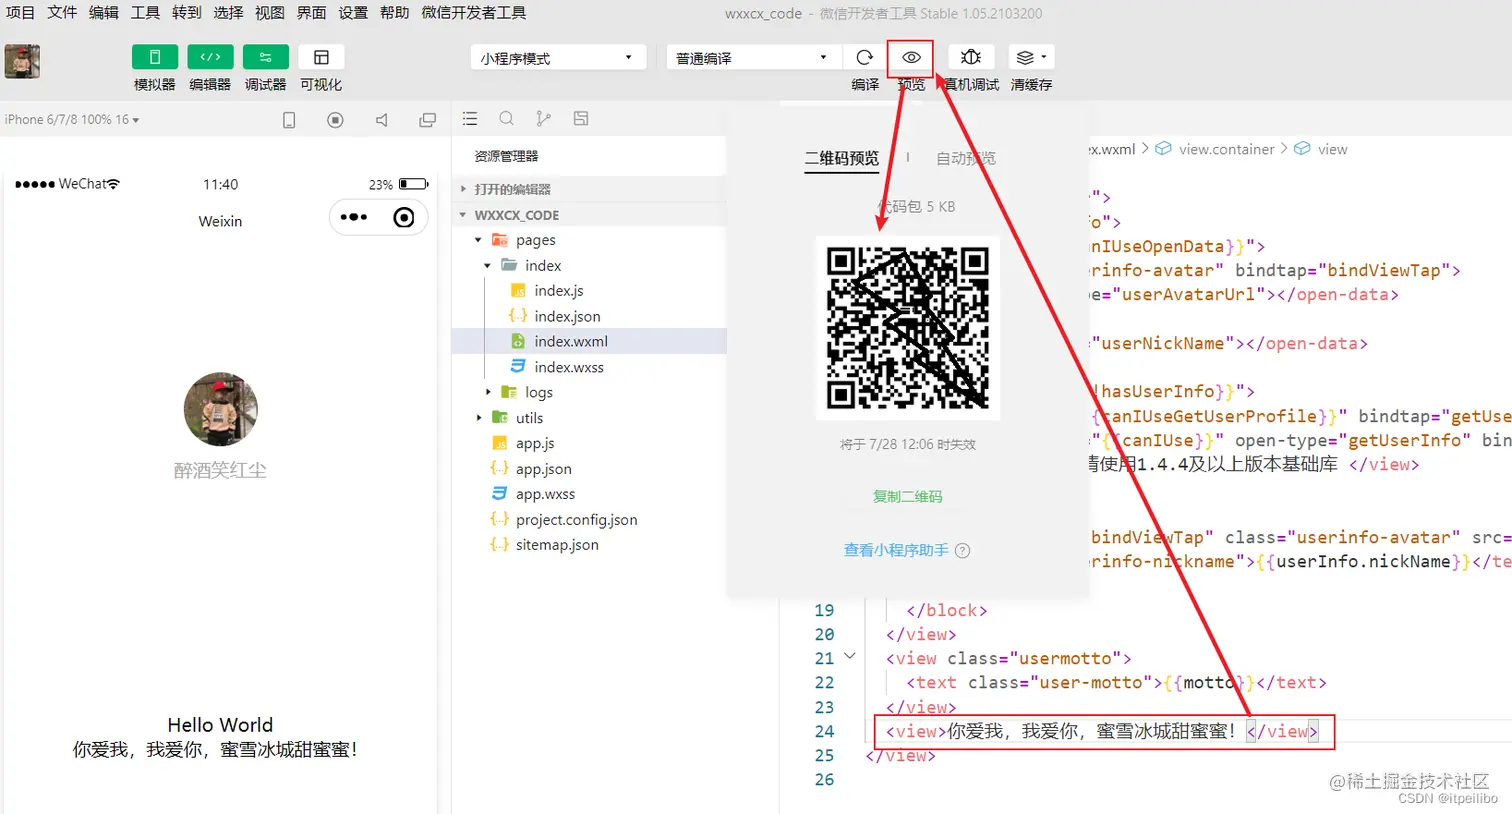Open the iPhone 6/7/8 device dropdown

coord(72,119)
